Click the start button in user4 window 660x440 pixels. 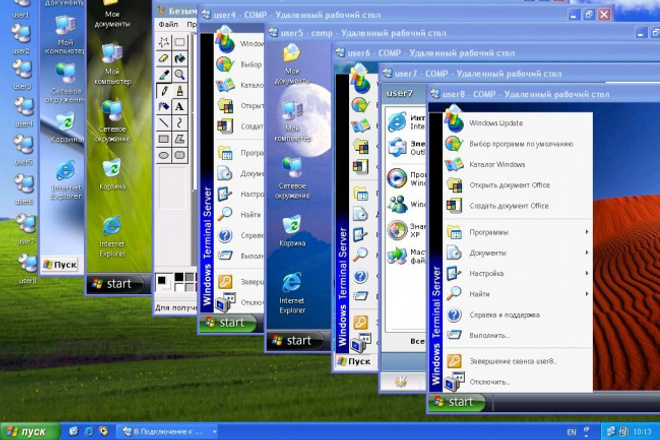point(227,322)
